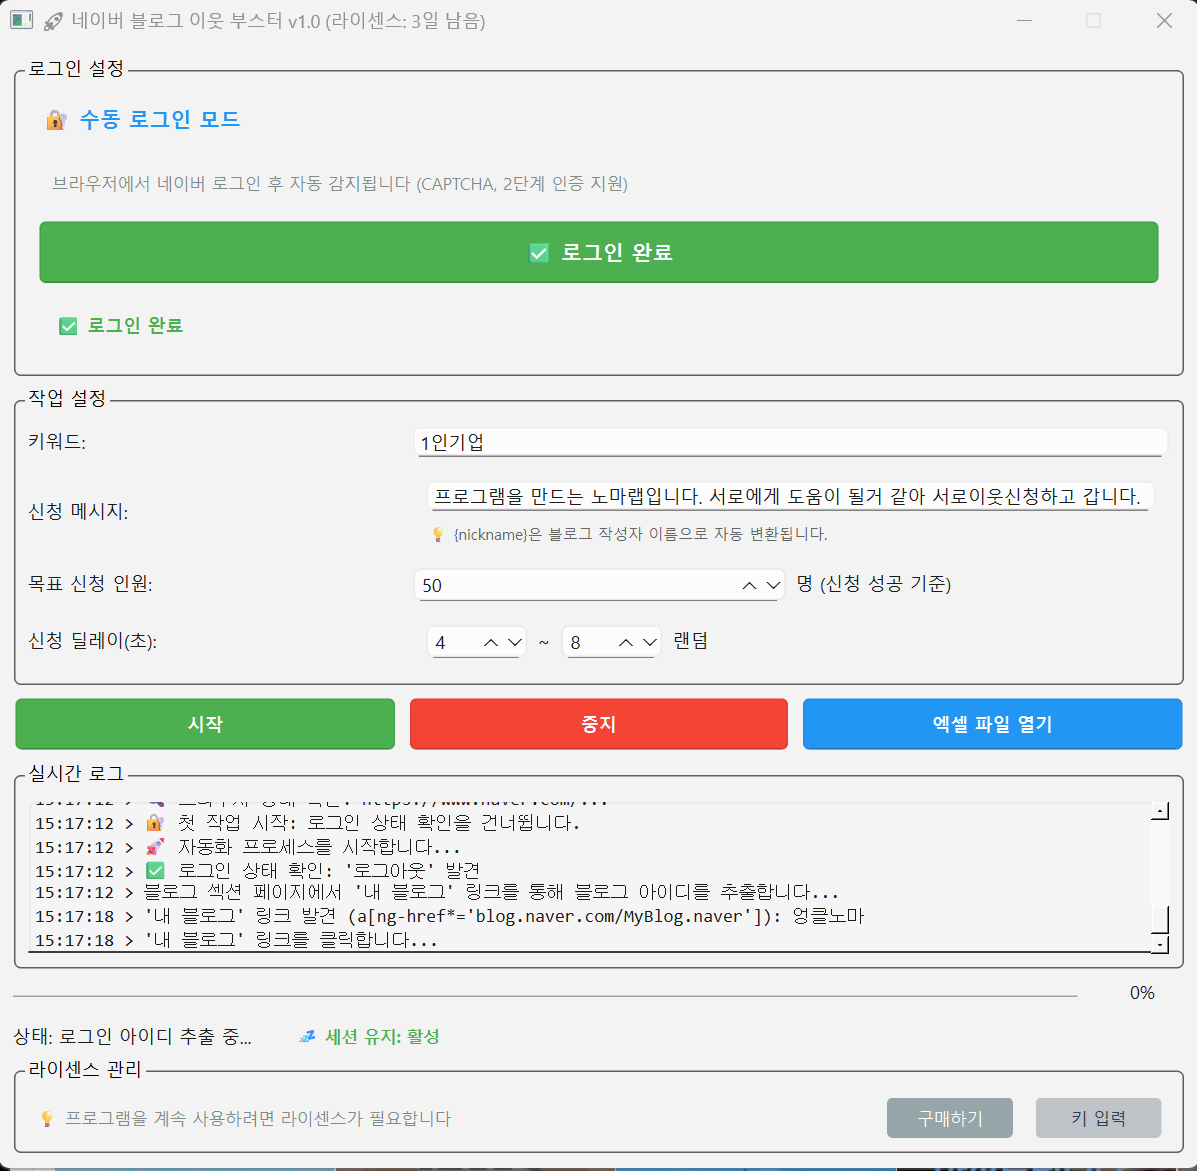
Task: Click the lightbulb icon under 신청 메시지
Action: click(x=437, y=535)
